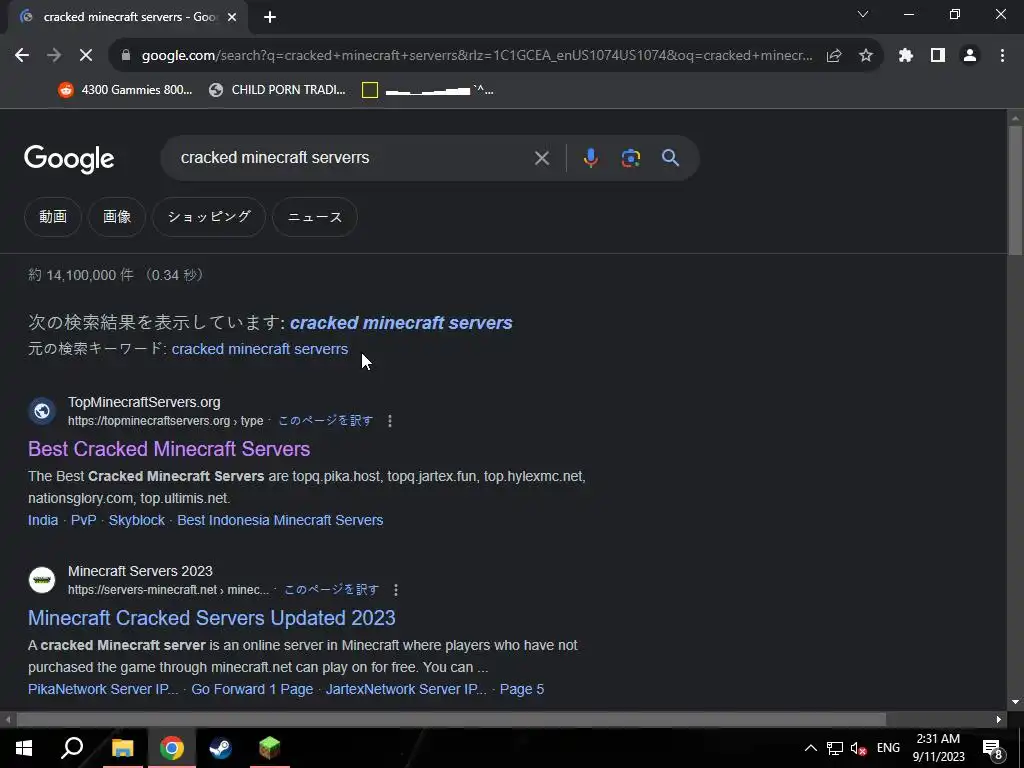Open the Chrome side panel
The image size is (1024, 768).
pos(938,56)
